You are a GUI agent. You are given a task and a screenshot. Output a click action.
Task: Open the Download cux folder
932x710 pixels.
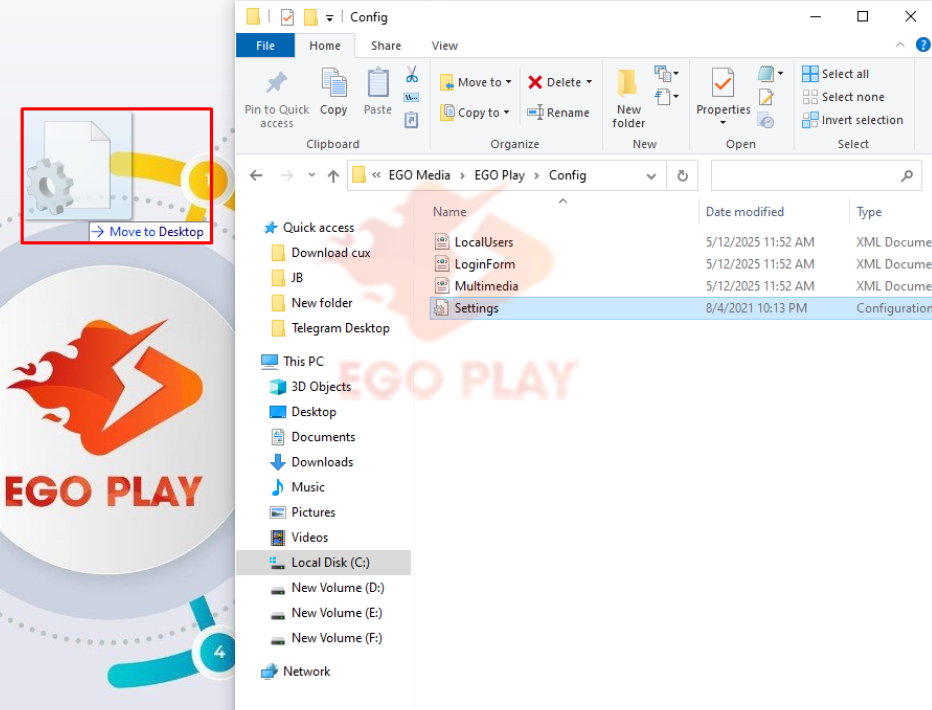tap(330, 253)
